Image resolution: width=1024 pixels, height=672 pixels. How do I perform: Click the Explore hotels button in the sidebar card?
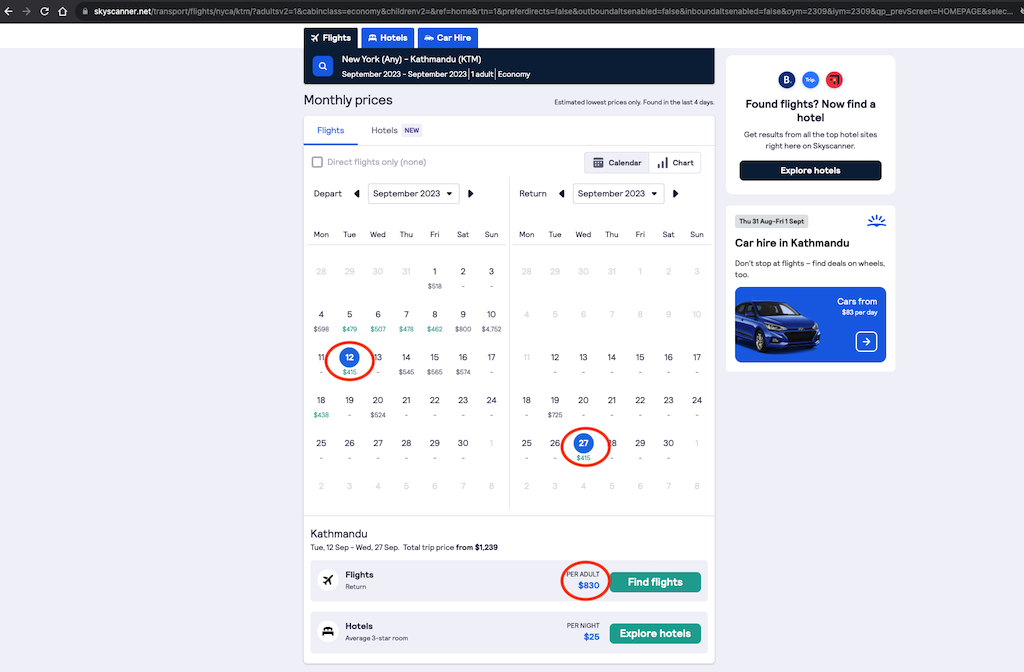point(809,170)
